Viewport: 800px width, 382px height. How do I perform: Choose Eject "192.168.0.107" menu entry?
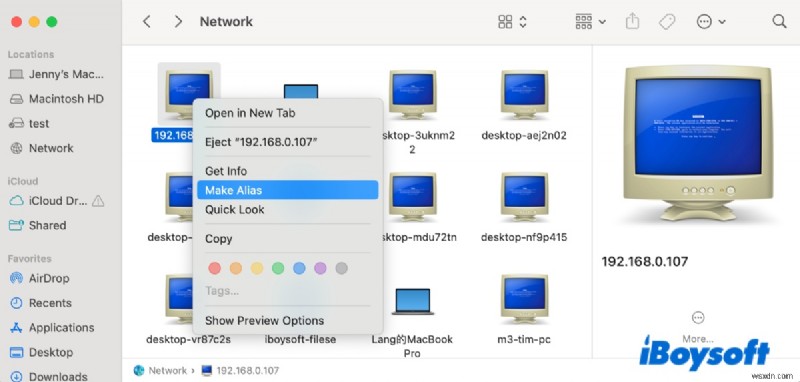[288, 142]
